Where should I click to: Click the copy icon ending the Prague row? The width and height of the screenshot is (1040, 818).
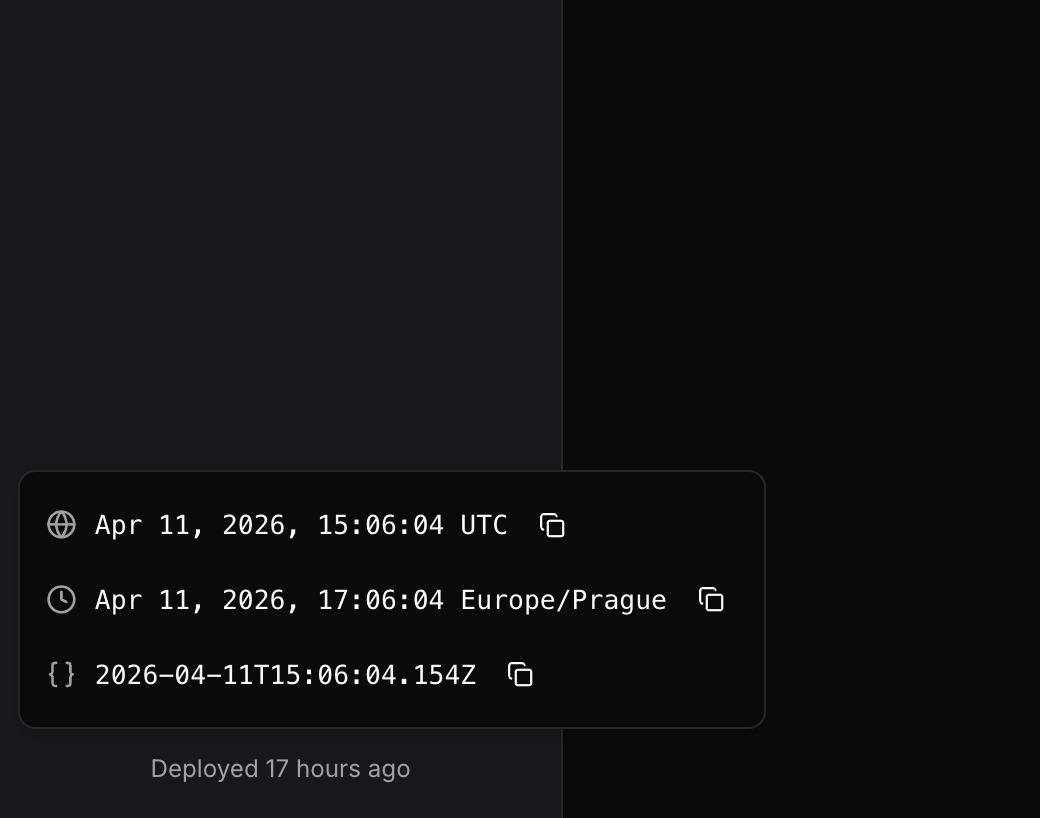point(711,600)
